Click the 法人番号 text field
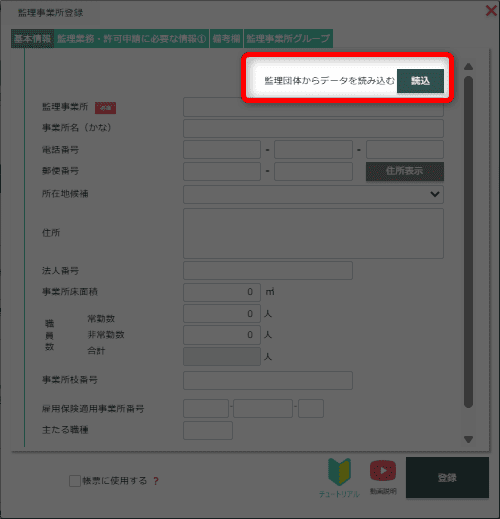The width and height of the screenshot is (500, 519). click(x=268, y=270)
